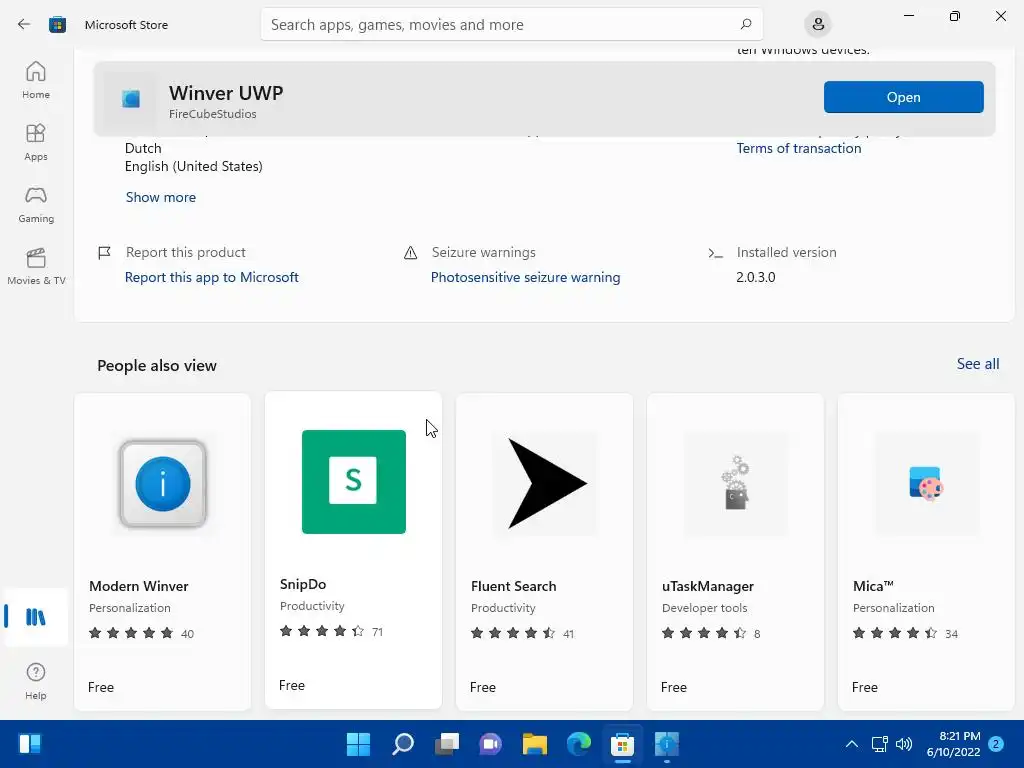Open the Apps section in sidebar
The image size is (1024, 768).
[36, 142]
